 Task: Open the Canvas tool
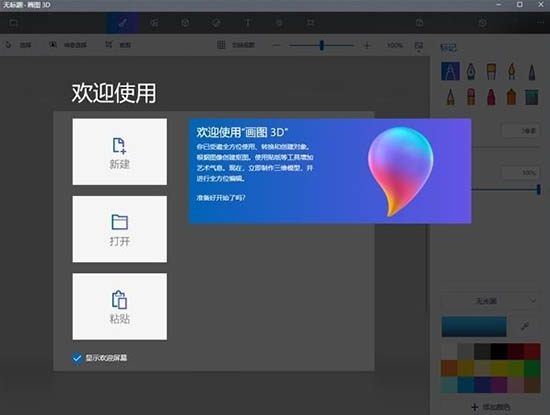pyautogui.click(x=310, y=23)
